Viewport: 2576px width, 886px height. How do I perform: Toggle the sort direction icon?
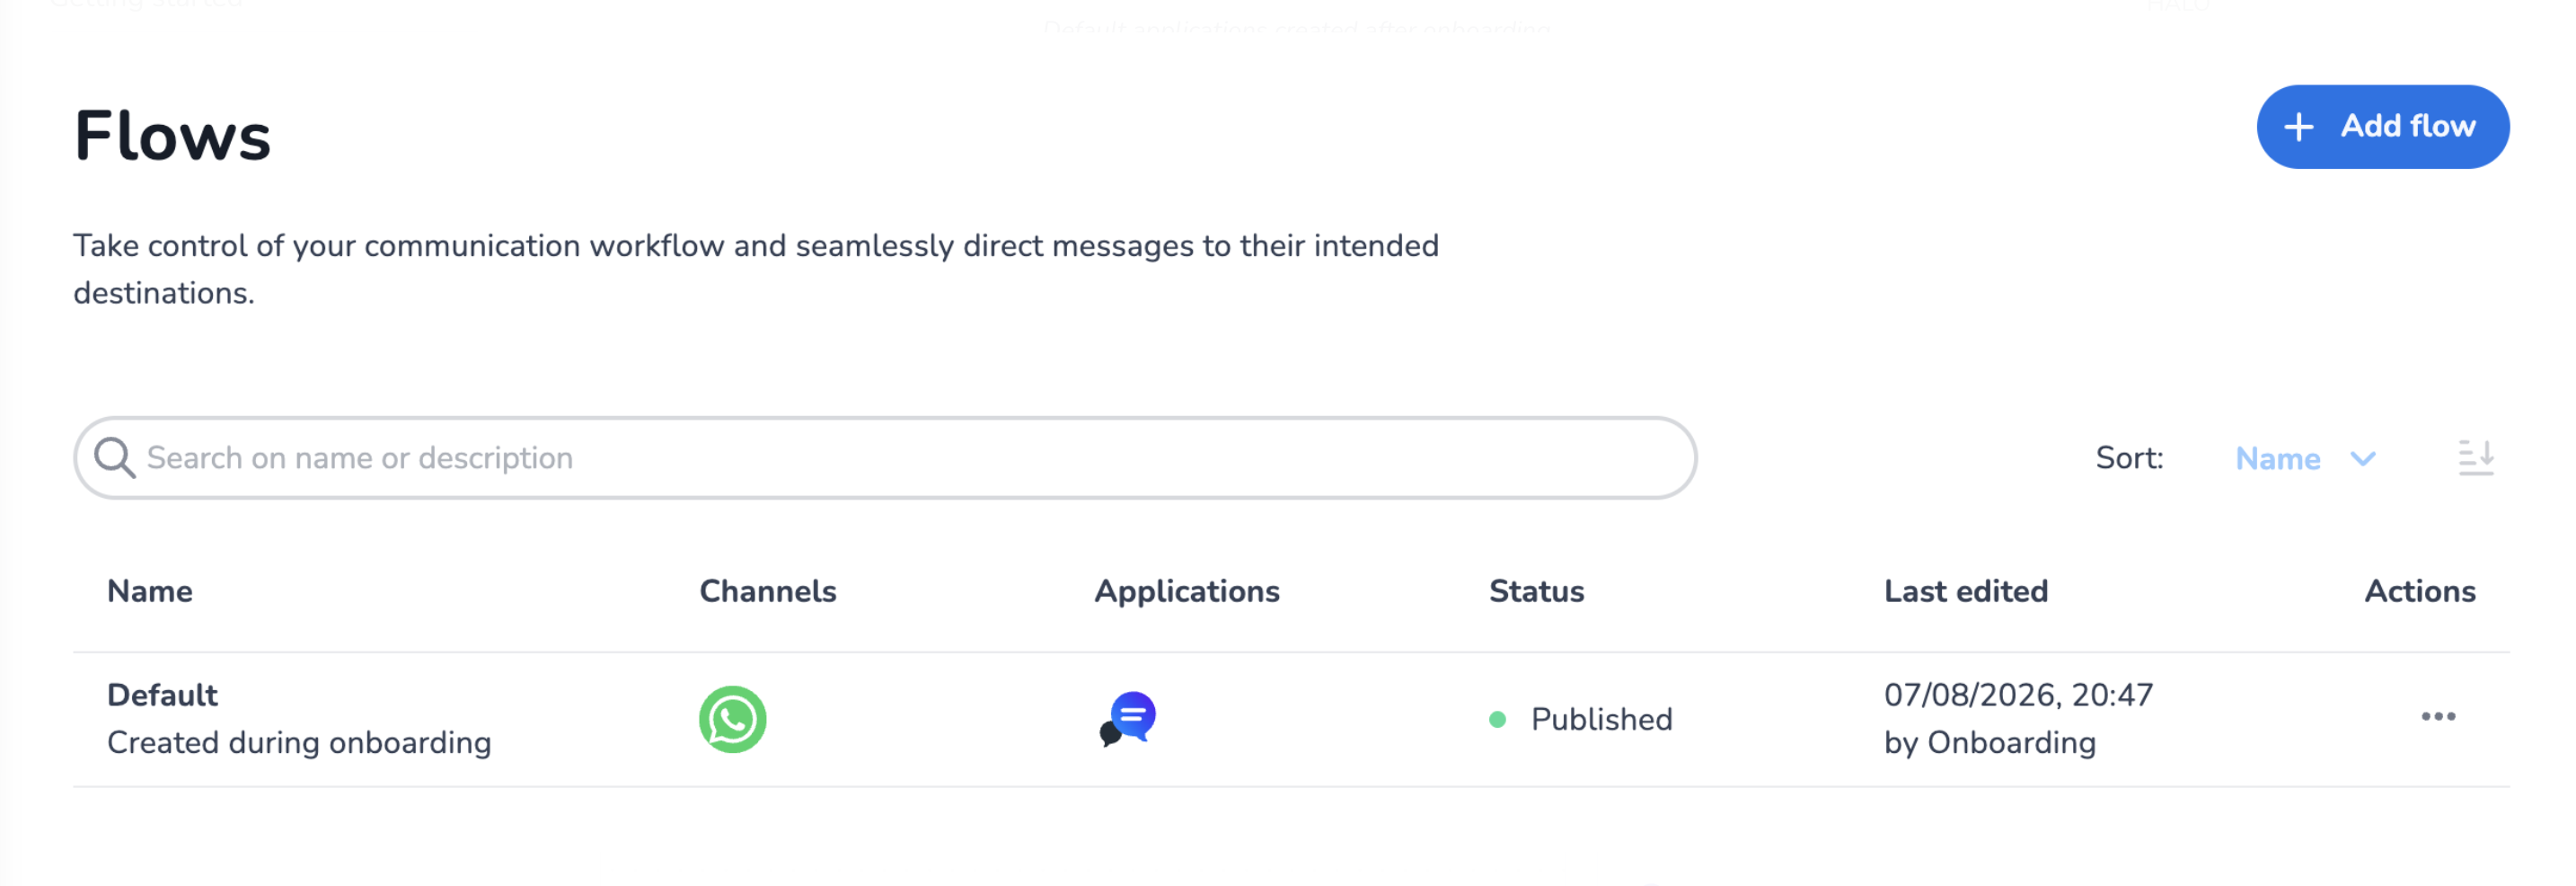coord(2475,458)
